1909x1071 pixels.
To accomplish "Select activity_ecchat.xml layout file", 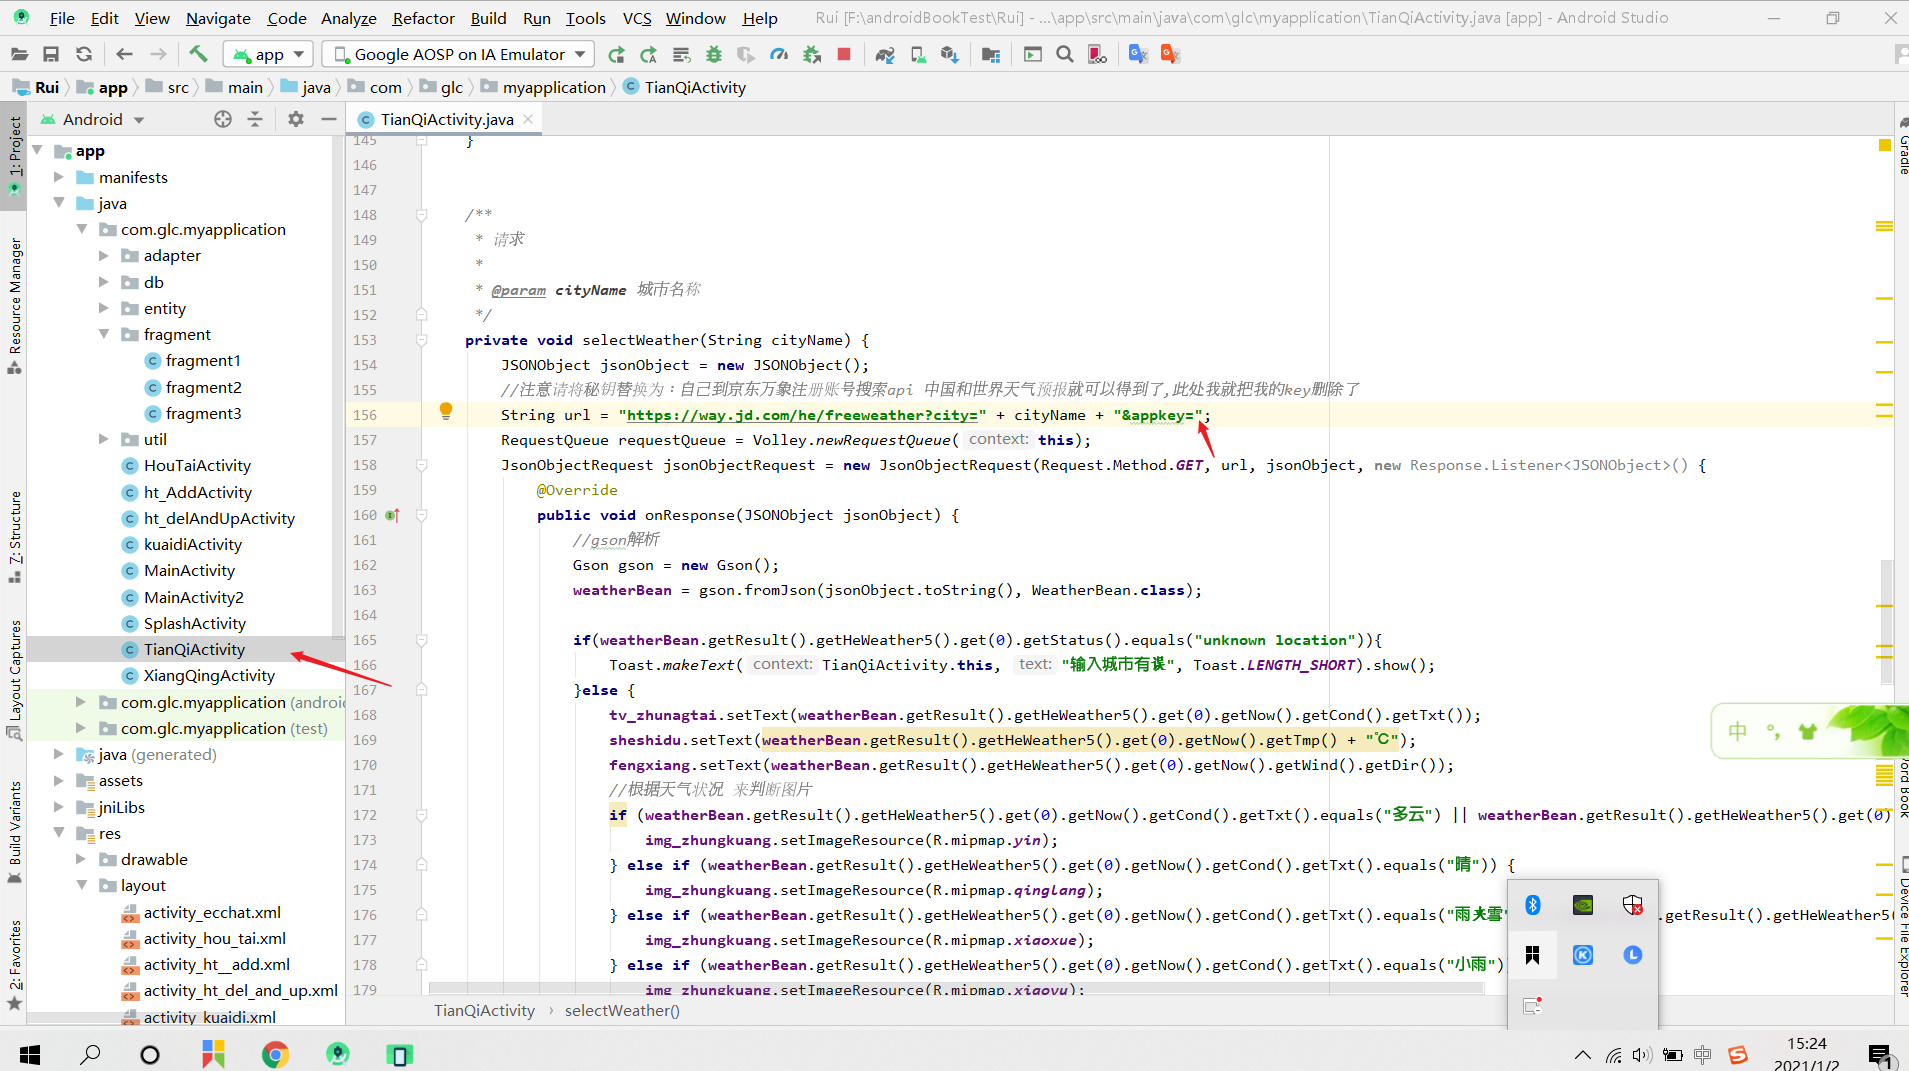I will tap(212, 912).
